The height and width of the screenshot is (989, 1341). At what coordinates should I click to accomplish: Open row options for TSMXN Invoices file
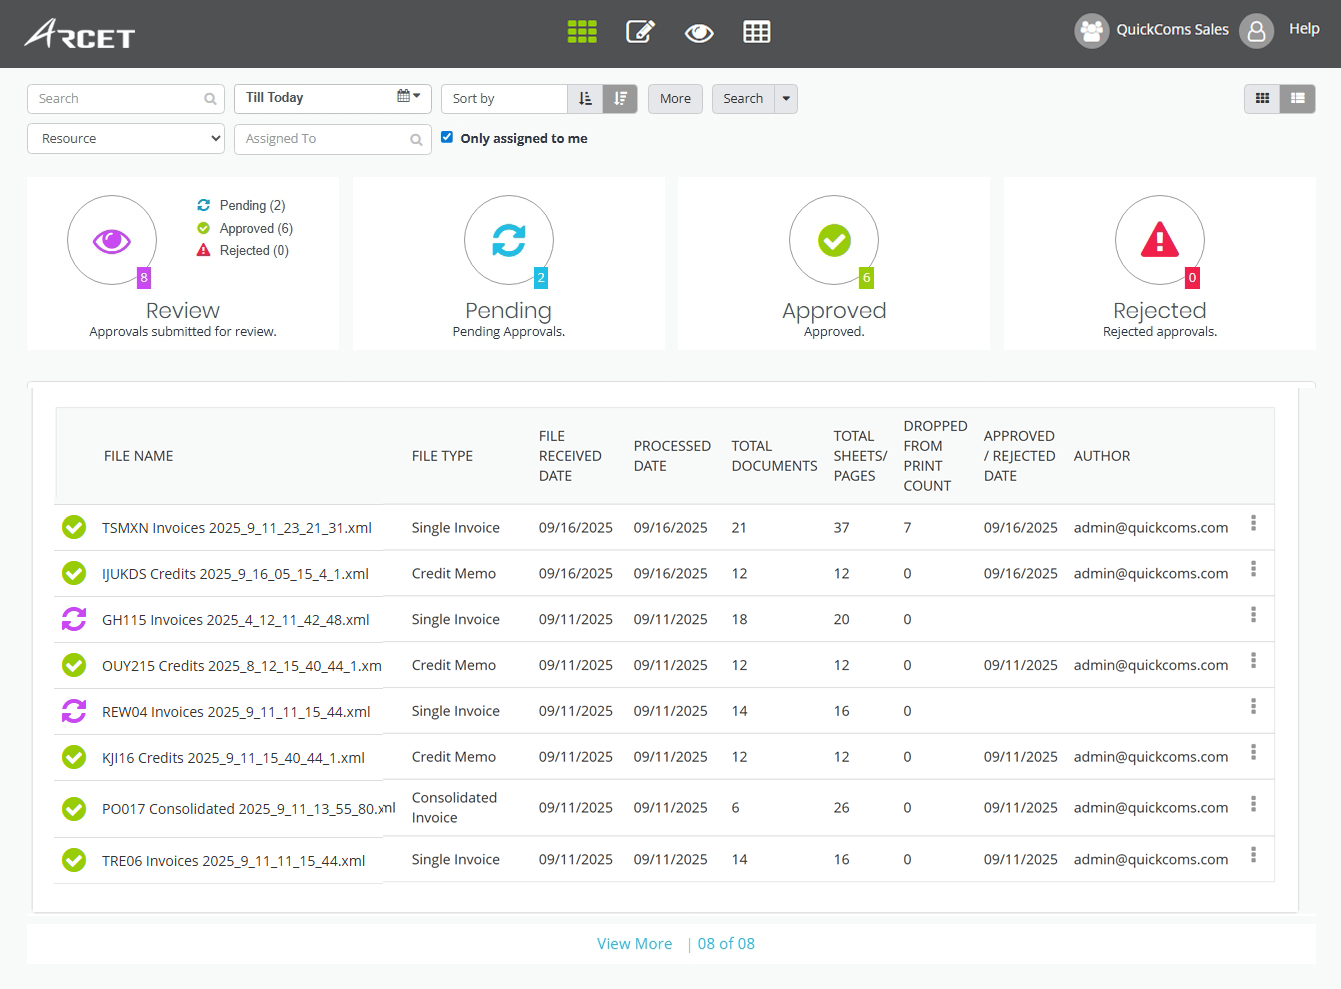point(1253,524)
